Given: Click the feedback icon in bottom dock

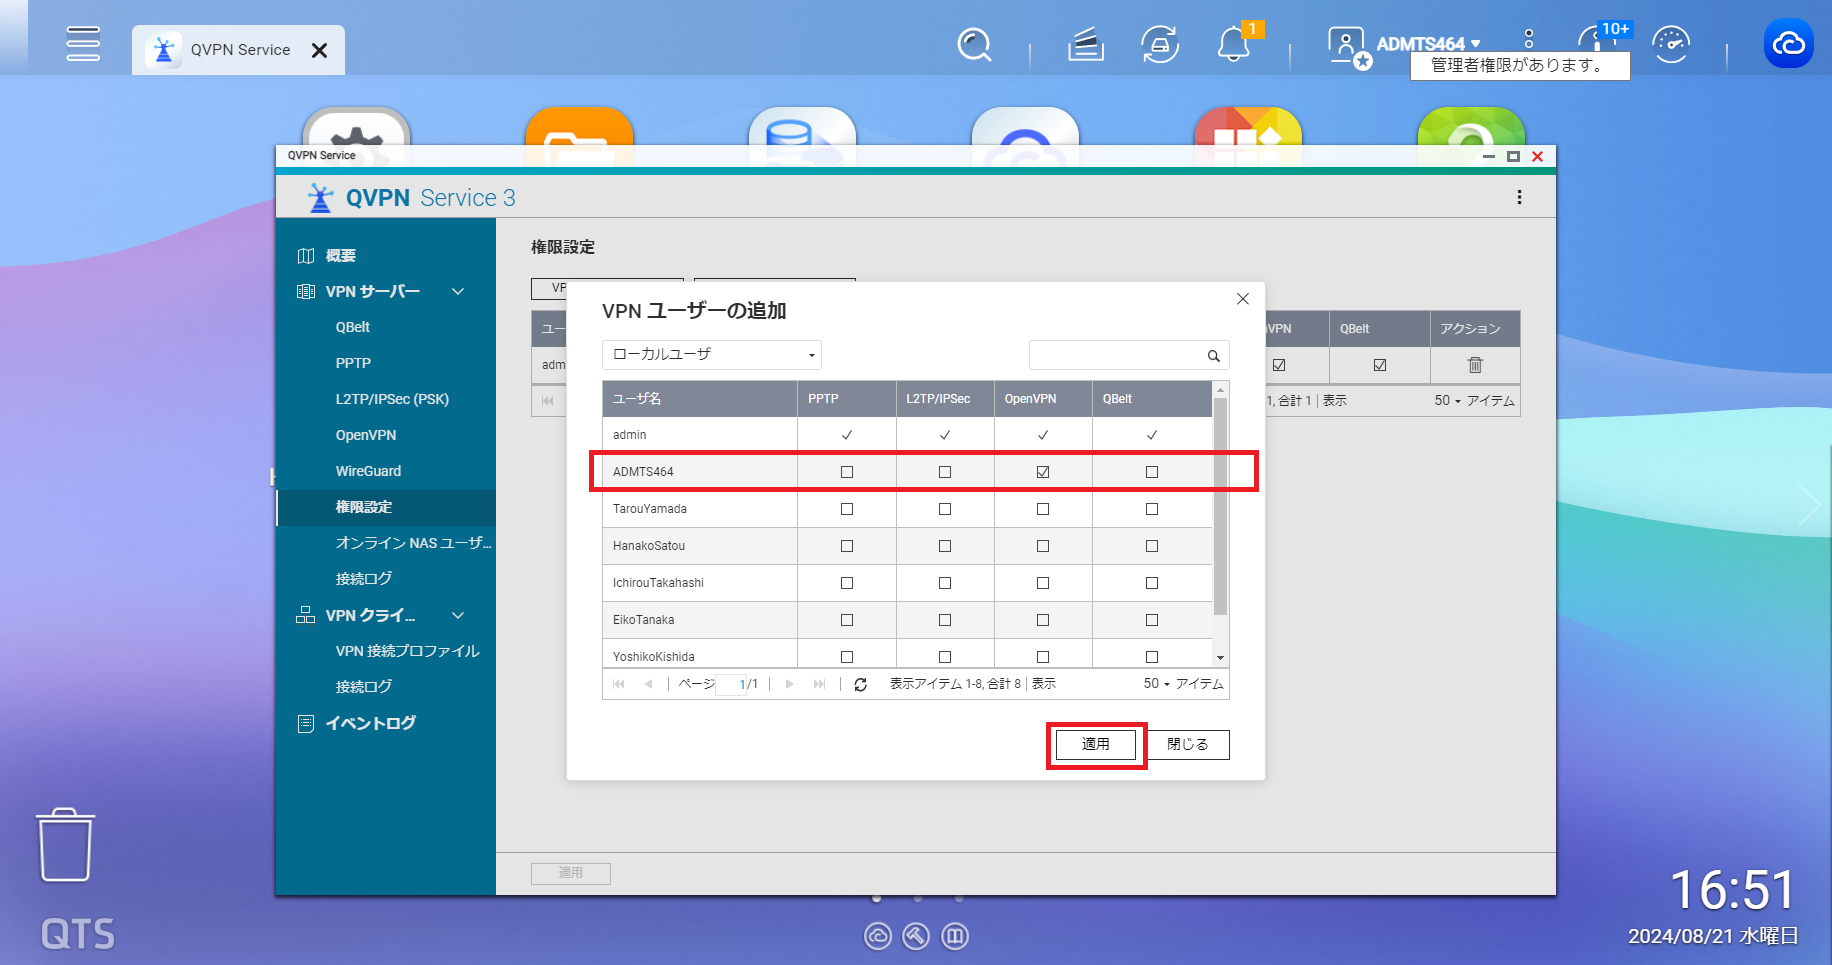Looking at the screenshot, I should click(x=955, y=936).
